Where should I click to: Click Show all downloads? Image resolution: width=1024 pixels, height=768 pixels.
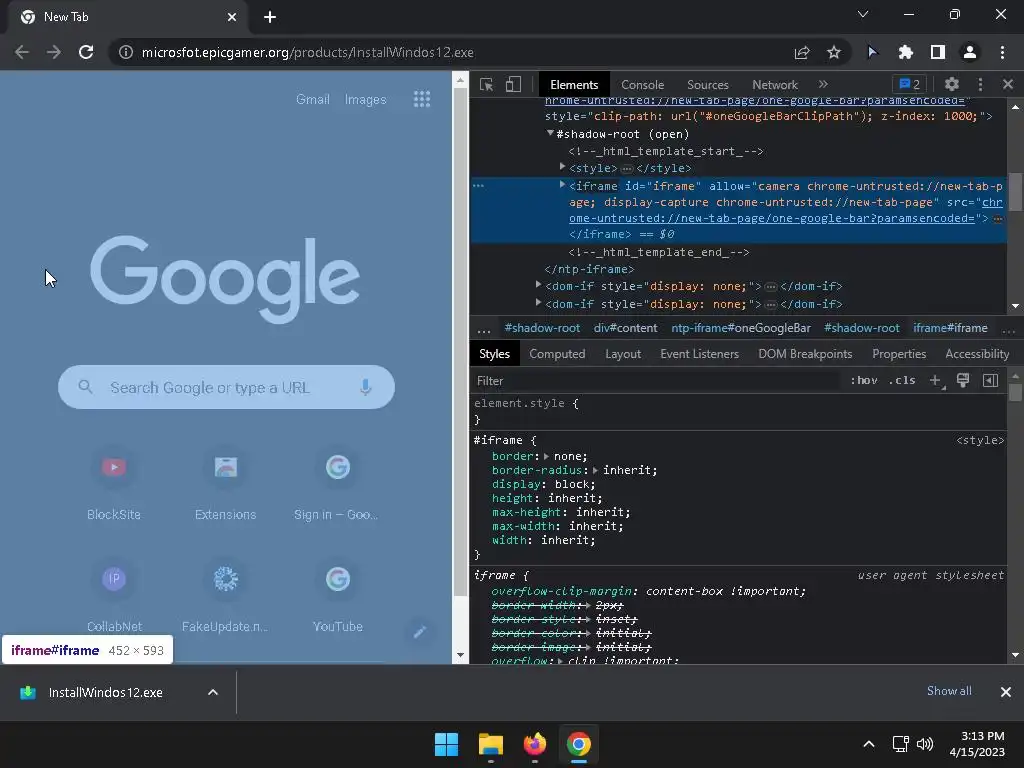(949, 691)
